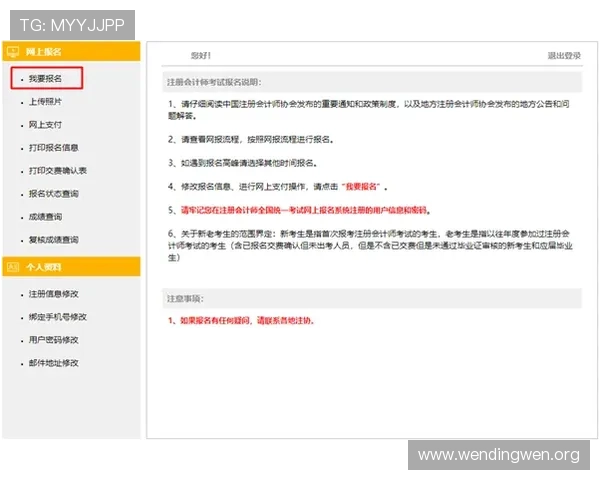
Task: Open 打印报名信息 menu item
Action: tap(54, 148)
